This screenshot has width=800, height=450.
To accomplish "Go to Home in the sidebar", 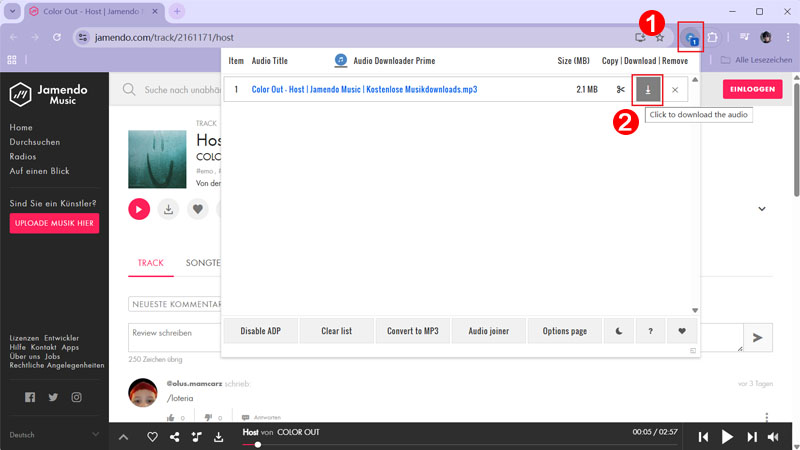I will (21, 128).
